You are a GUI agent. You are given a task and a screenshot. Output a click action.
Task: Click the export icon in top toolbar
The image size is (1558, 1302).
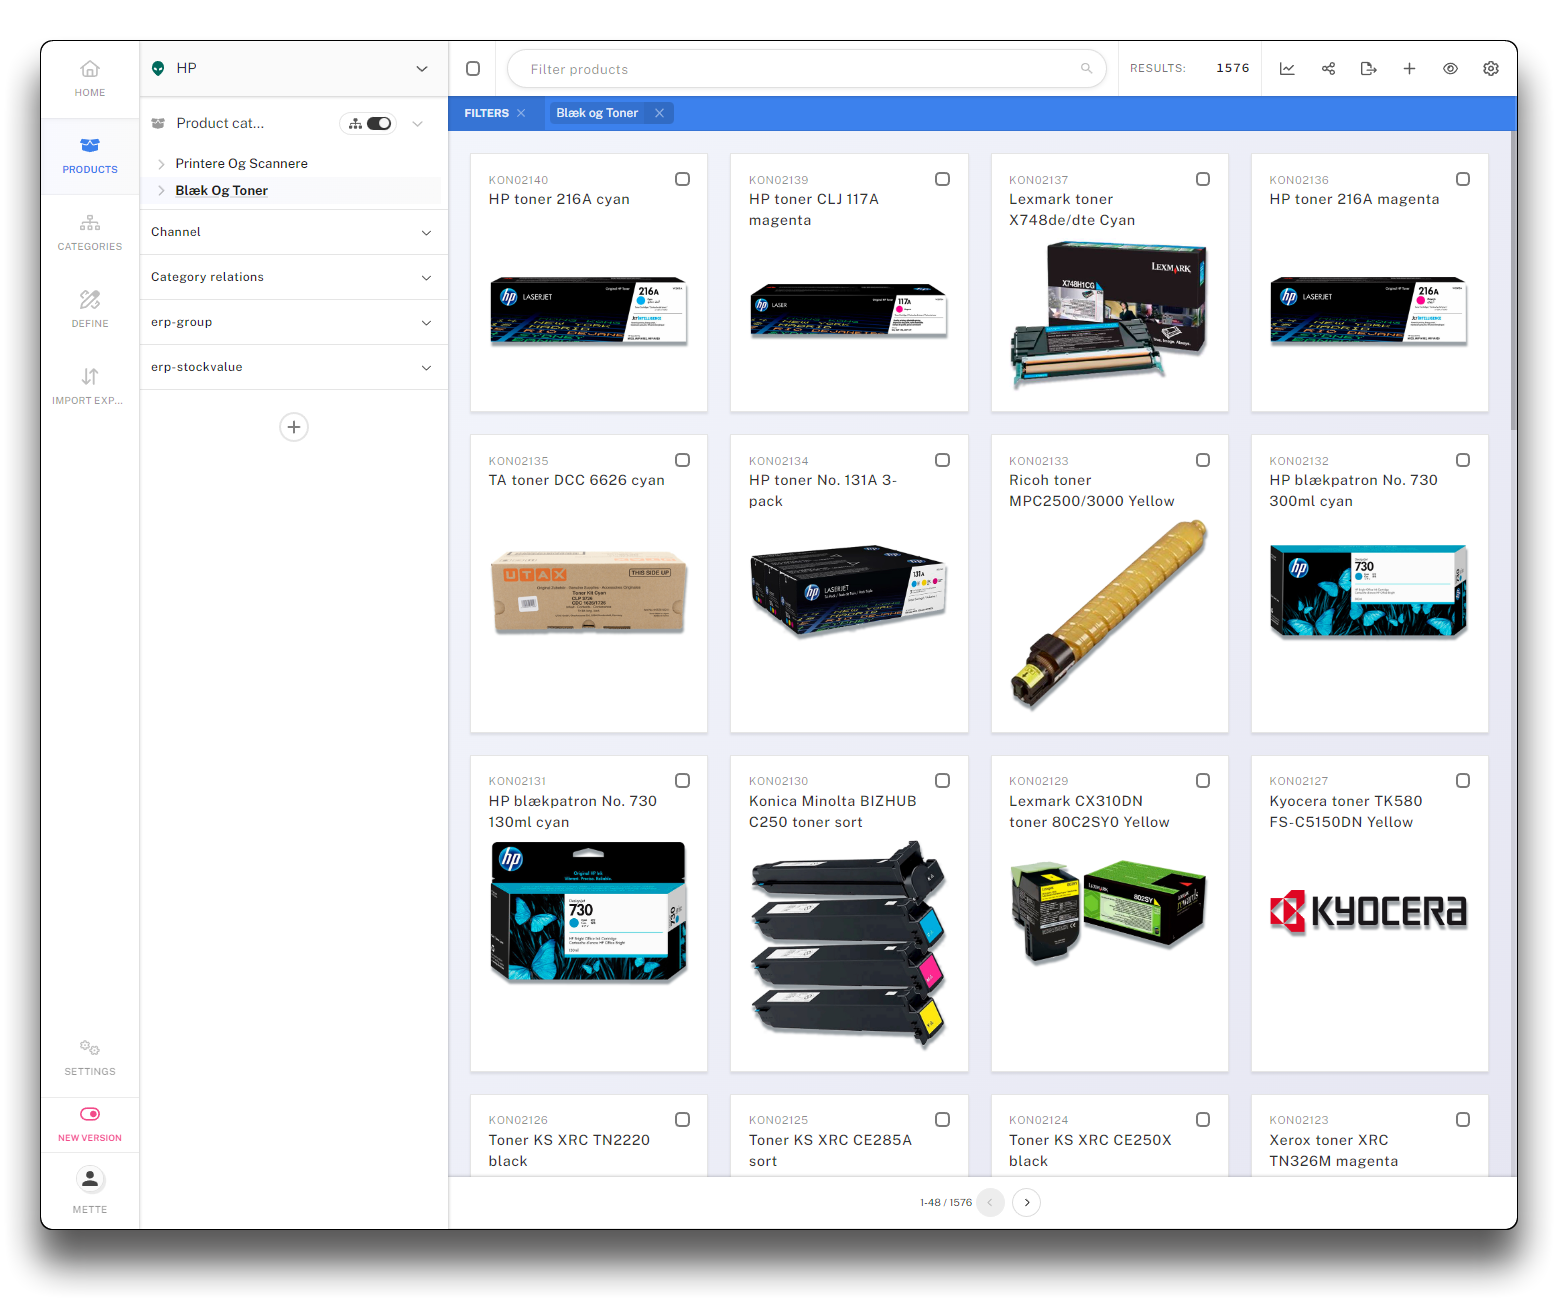tap(1368, 69)
